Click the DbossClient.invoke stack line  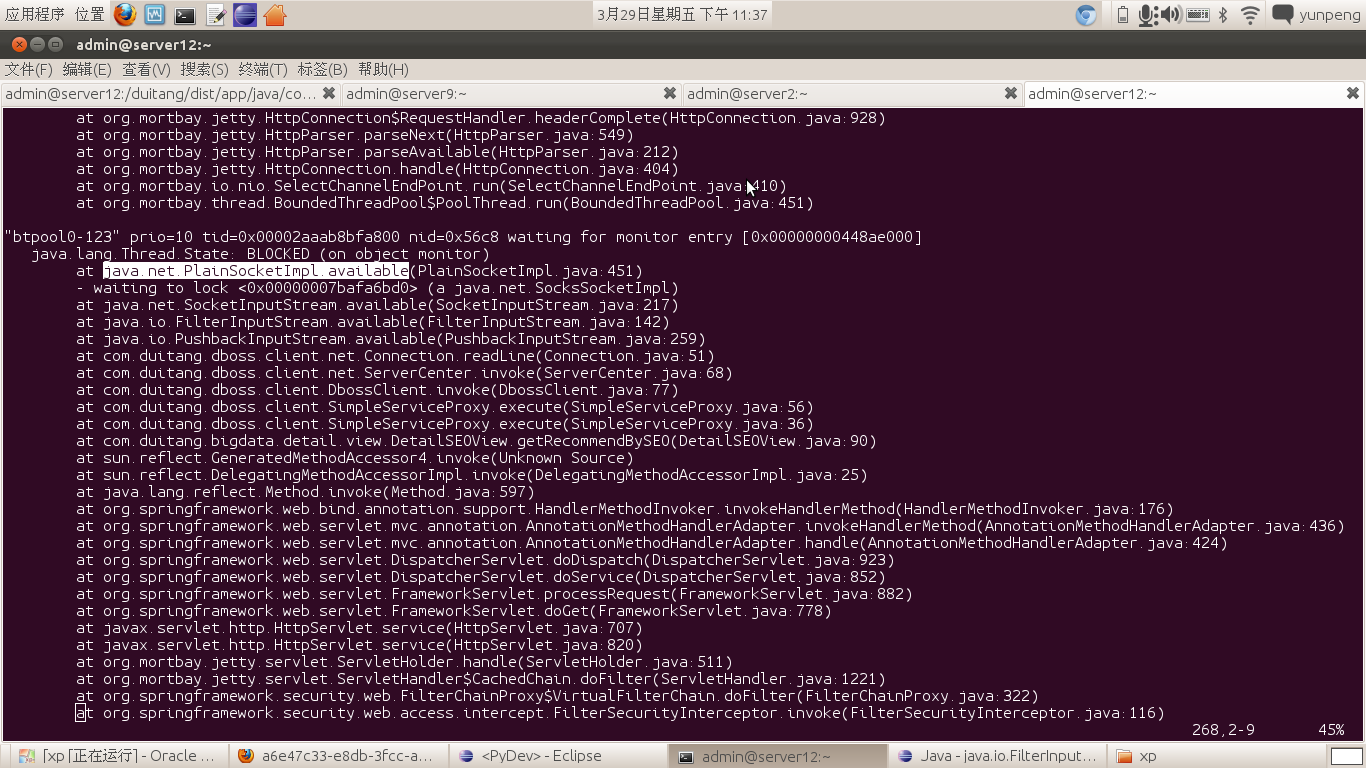click(377, 390)
